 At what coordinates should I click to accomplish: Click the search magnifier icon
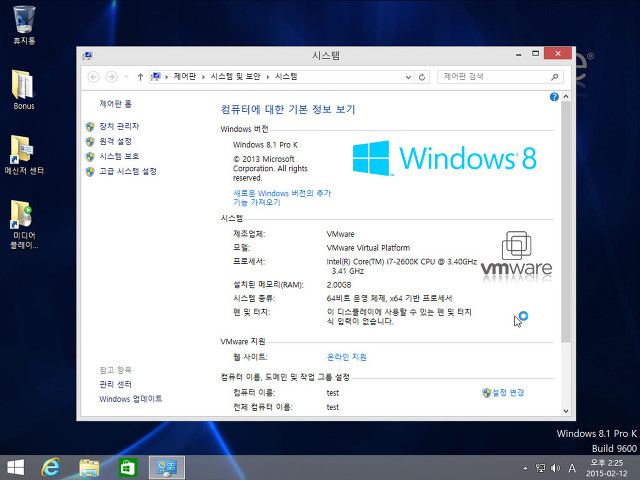(x=554, y=77)
